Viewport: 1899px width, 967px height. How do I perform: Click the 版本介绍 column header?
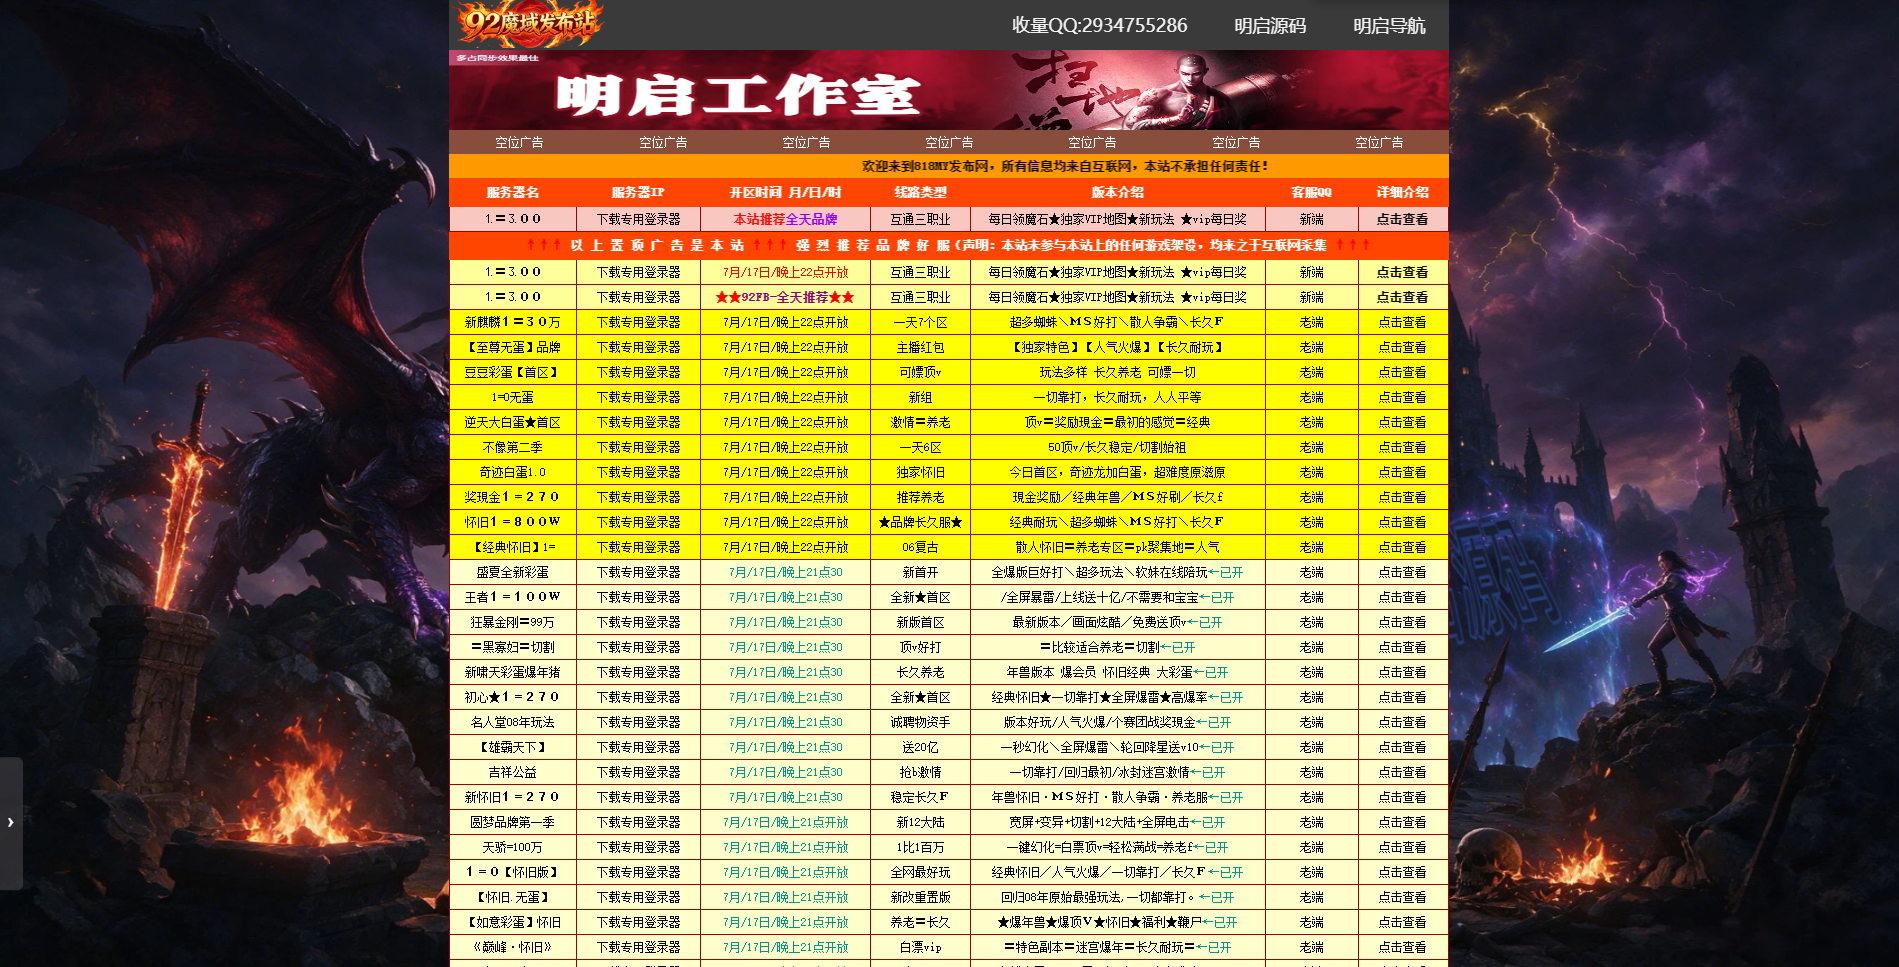[x=1118, y=192]
